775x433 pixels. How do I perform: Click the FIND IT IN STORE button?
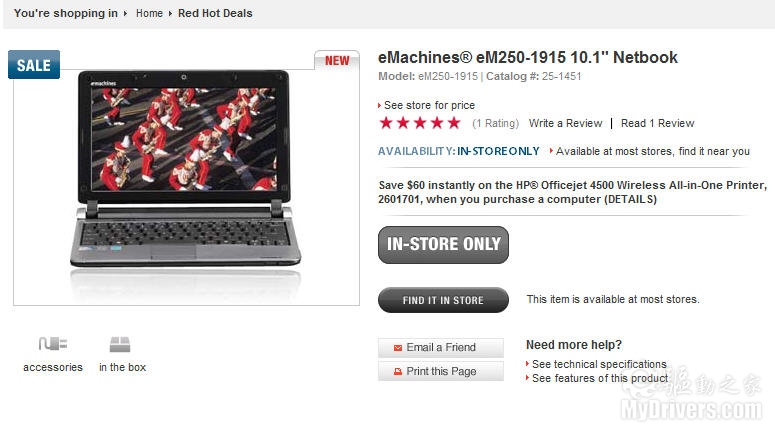(443, 300)
